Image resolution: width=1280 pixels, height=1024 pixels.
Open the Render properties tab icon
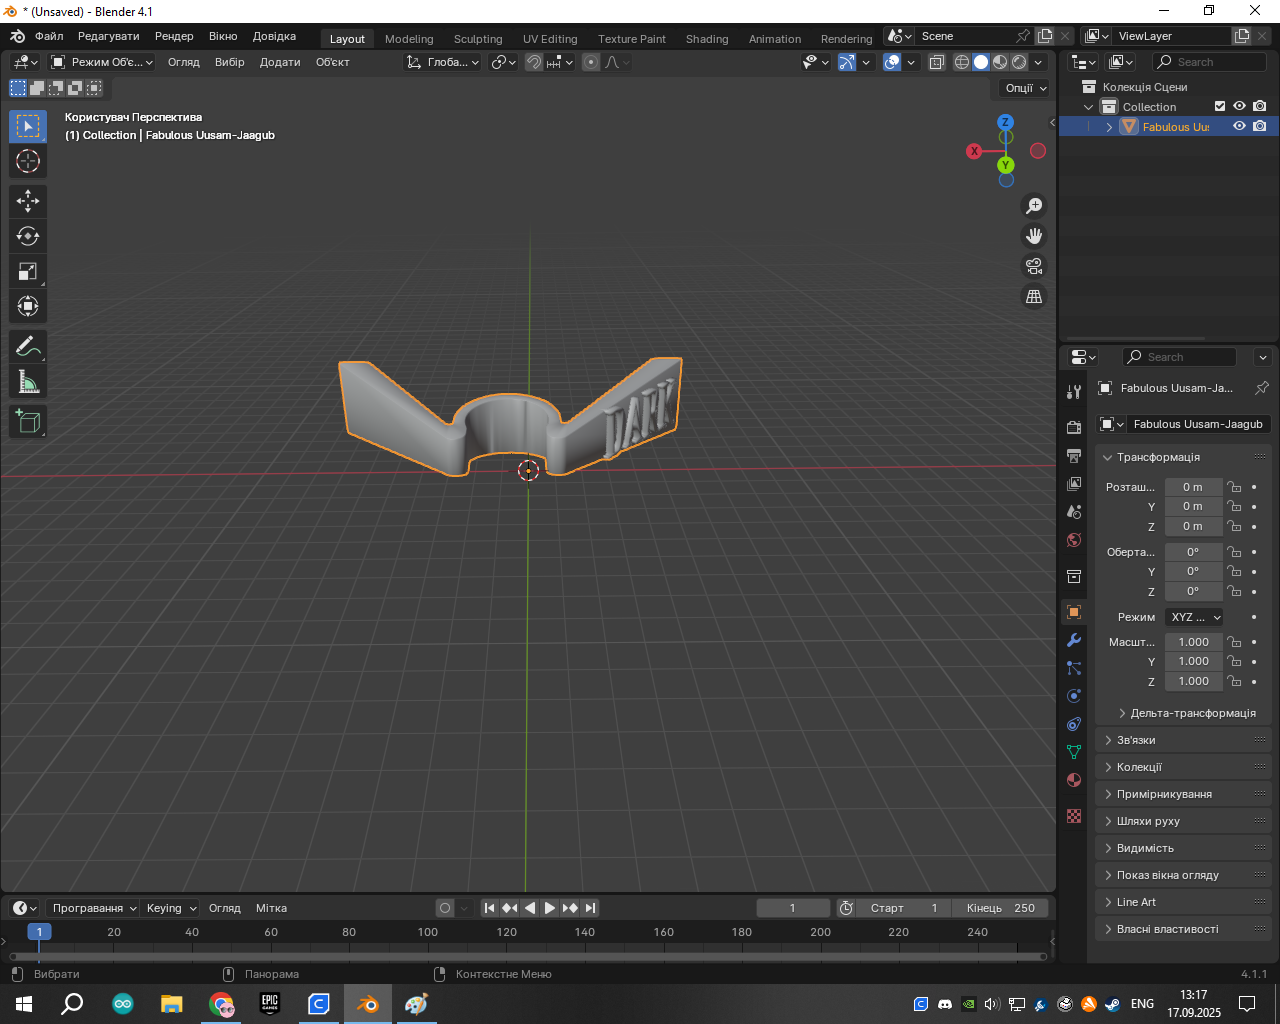click(x=1074, y=428)
